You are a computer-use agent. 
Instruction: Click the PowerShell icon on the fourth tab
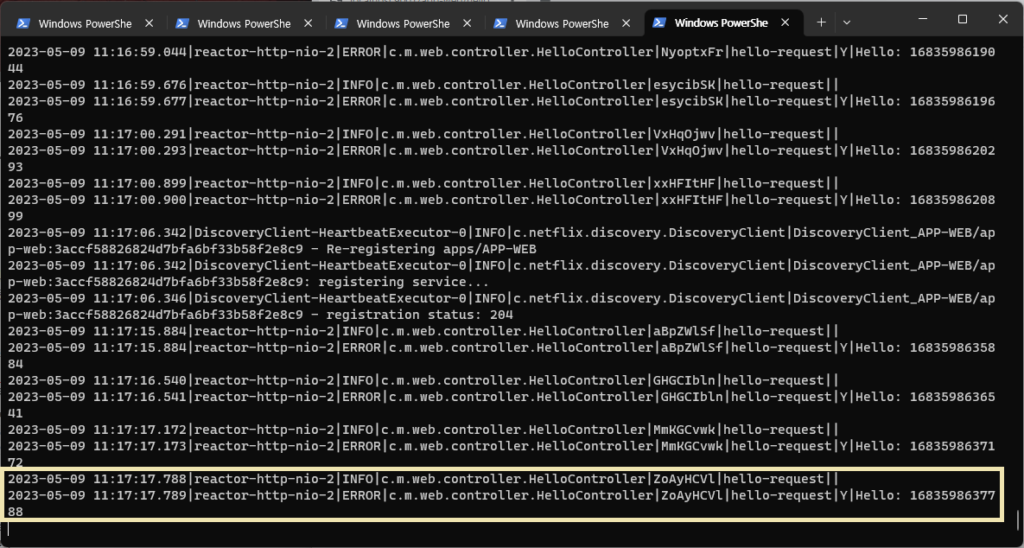pos(500,23)
